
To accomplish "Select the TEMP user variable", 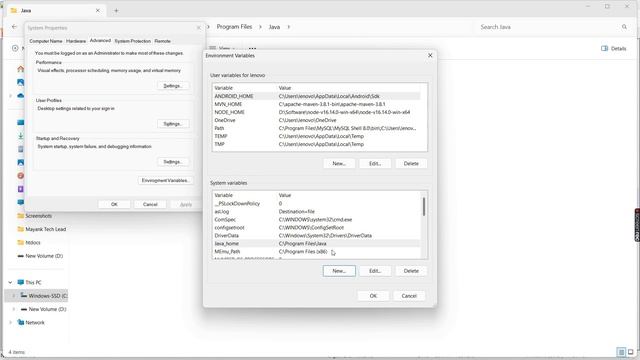I will (316, 136).
